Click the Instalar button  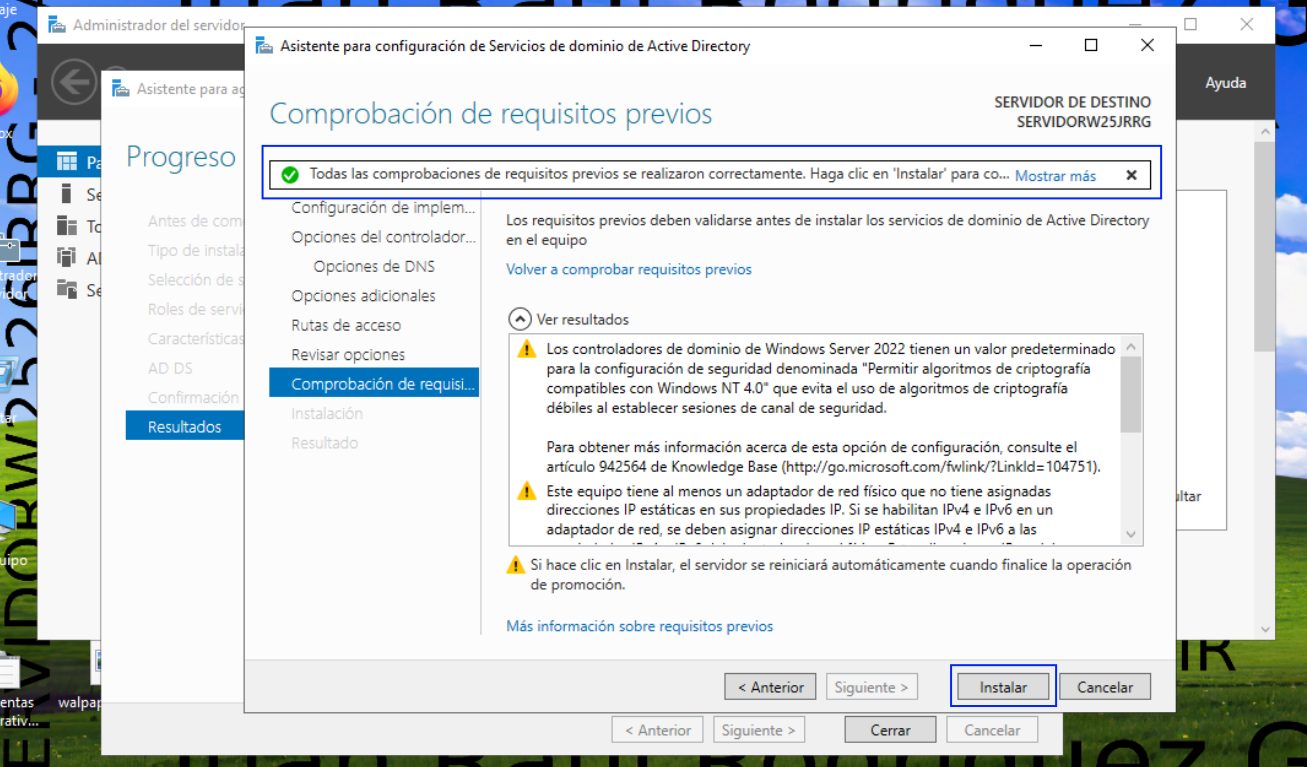pos(1003,687)
